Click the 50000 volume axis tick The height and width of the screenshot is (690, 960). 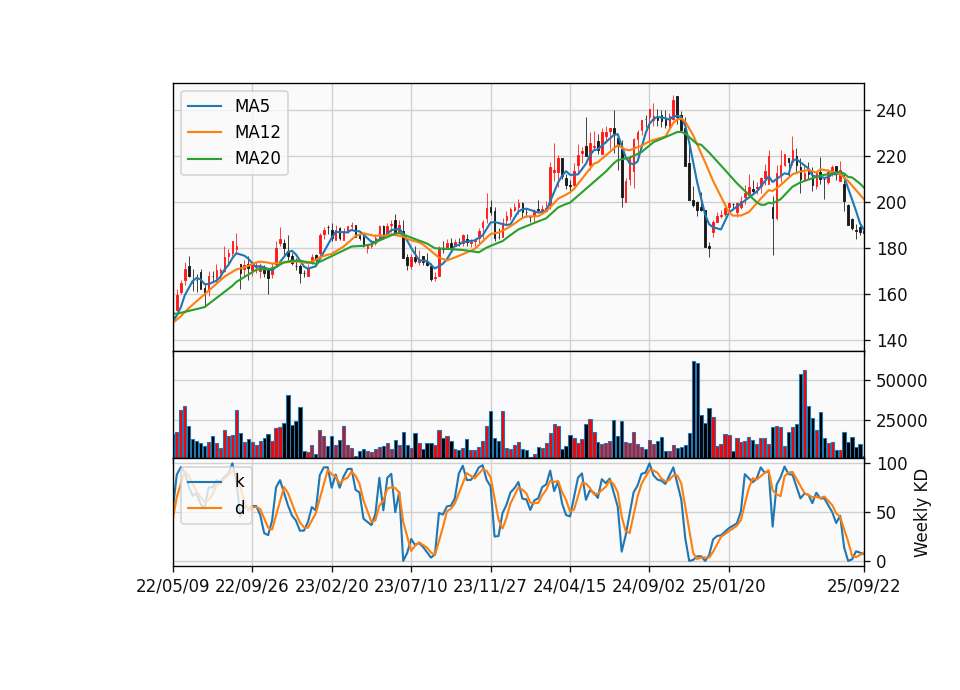(901, 381)
